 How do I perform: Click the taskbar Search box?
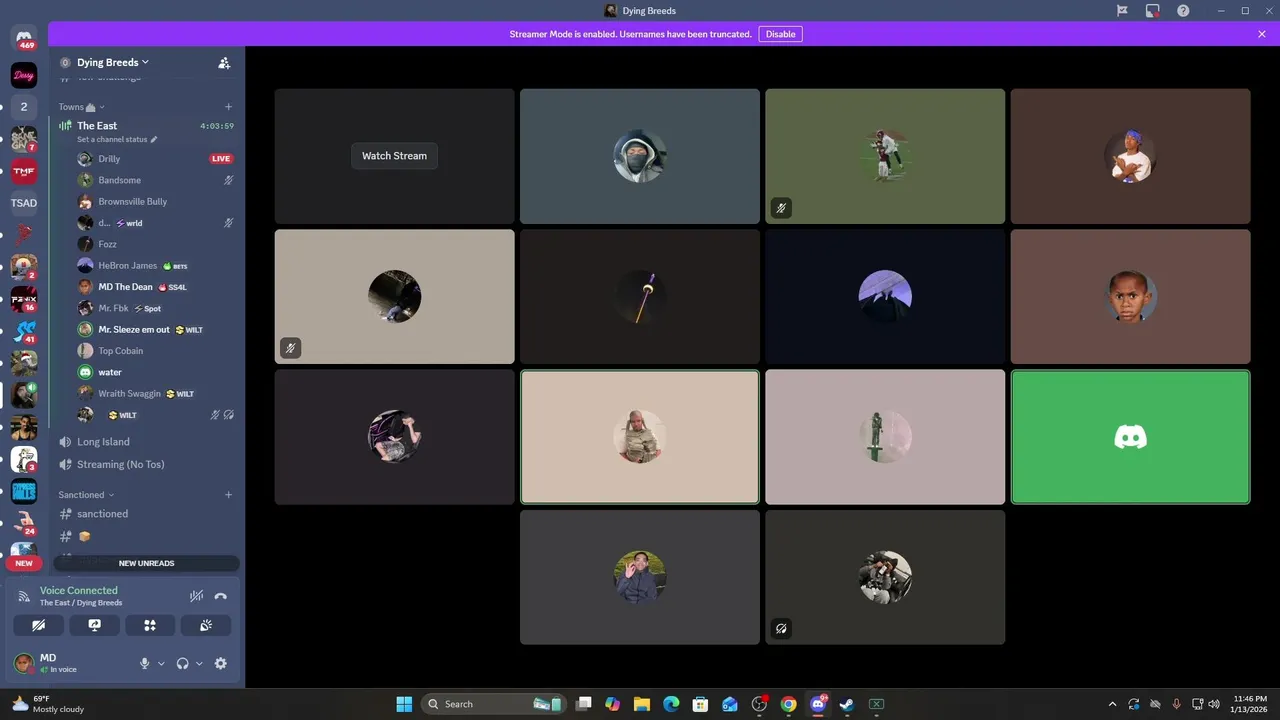(494, 704)
